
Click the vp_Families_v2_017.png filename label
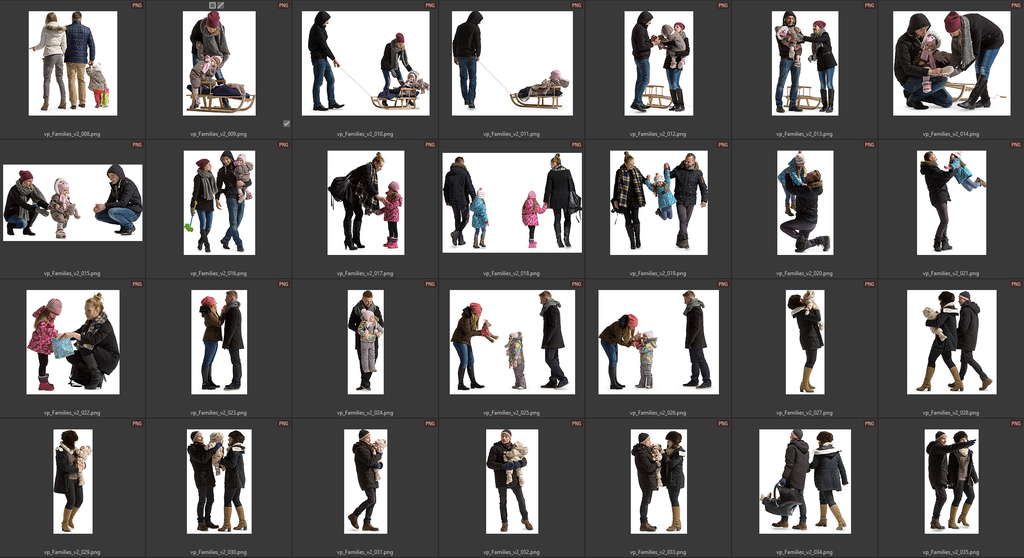point(365,273)
